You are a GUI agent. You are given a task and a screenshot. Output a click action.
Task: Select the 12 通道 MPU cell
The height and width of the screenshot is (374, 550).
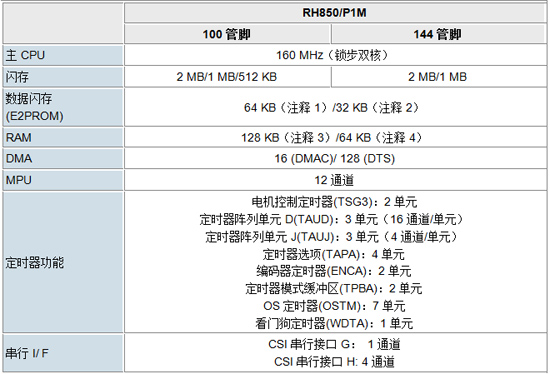(x=335, y=180)
